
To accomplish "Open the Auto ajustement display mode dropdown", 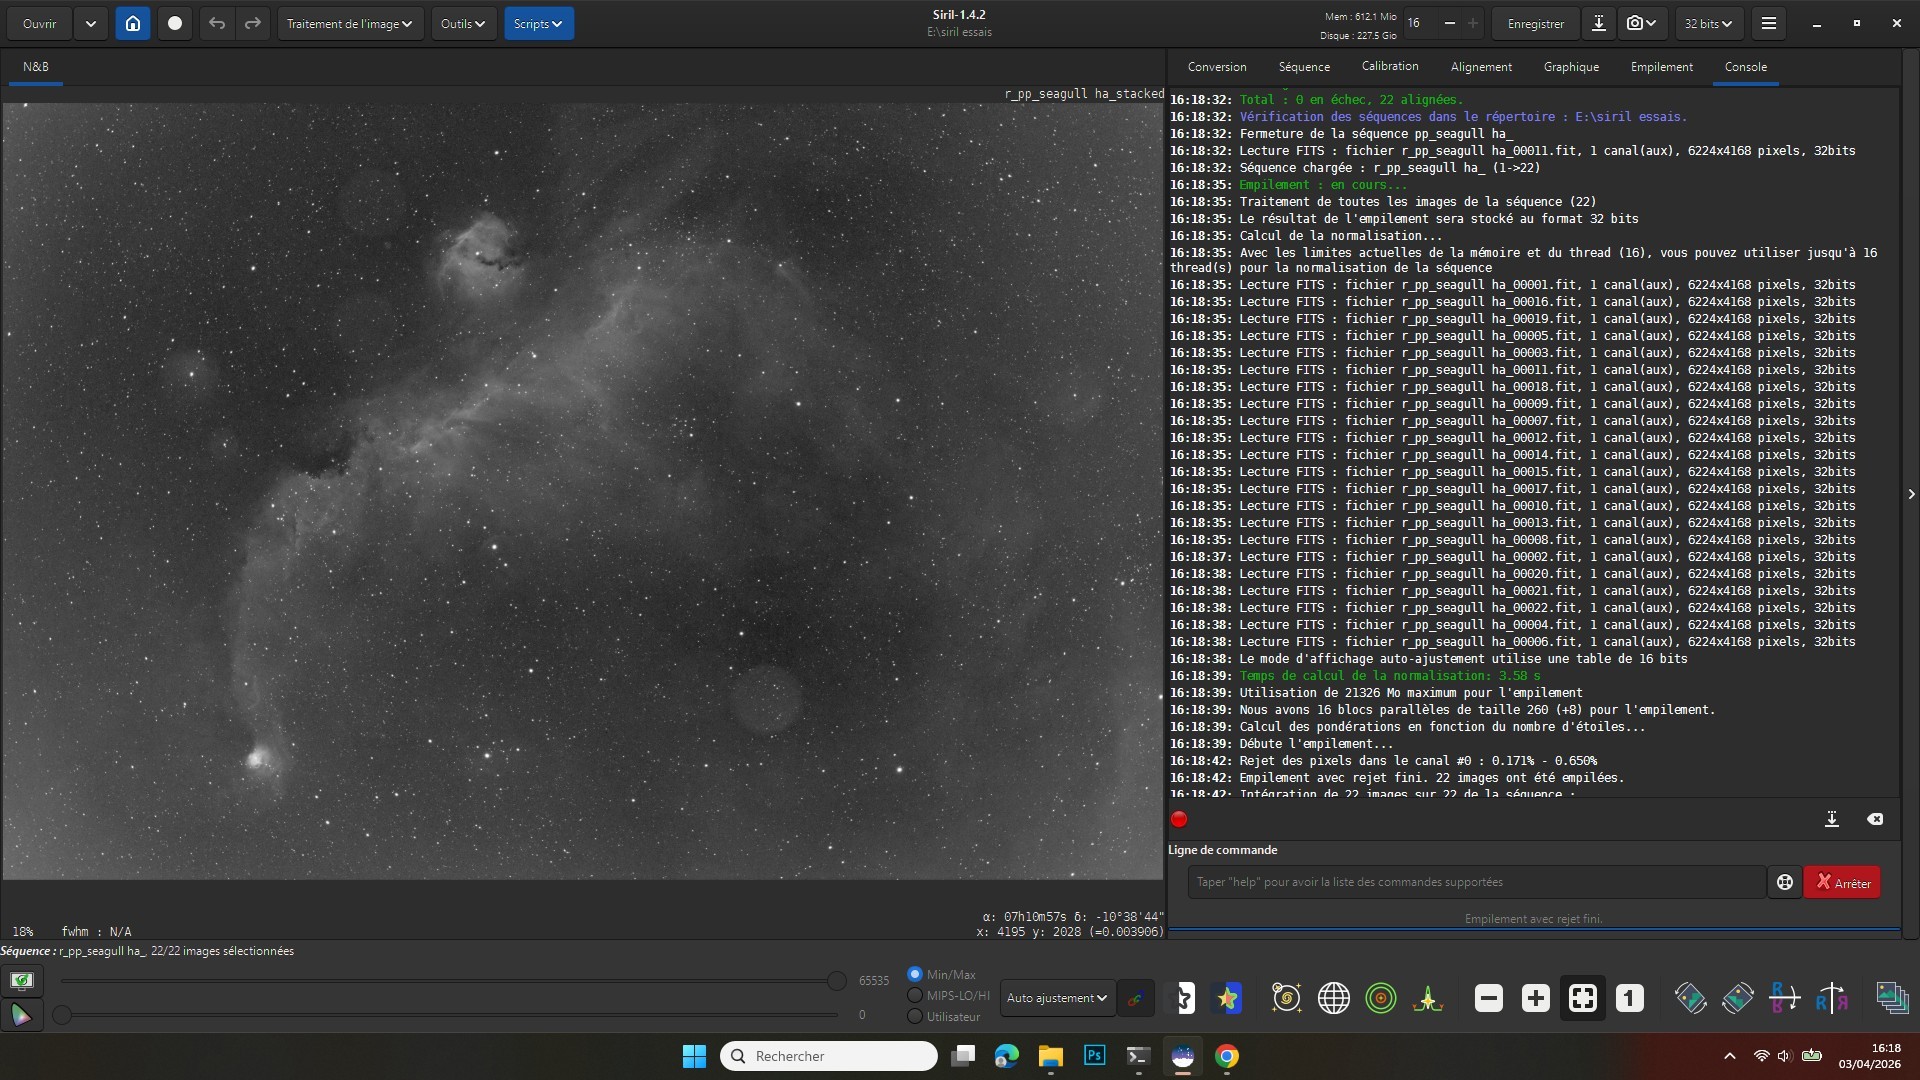I will pos(1057,998).
